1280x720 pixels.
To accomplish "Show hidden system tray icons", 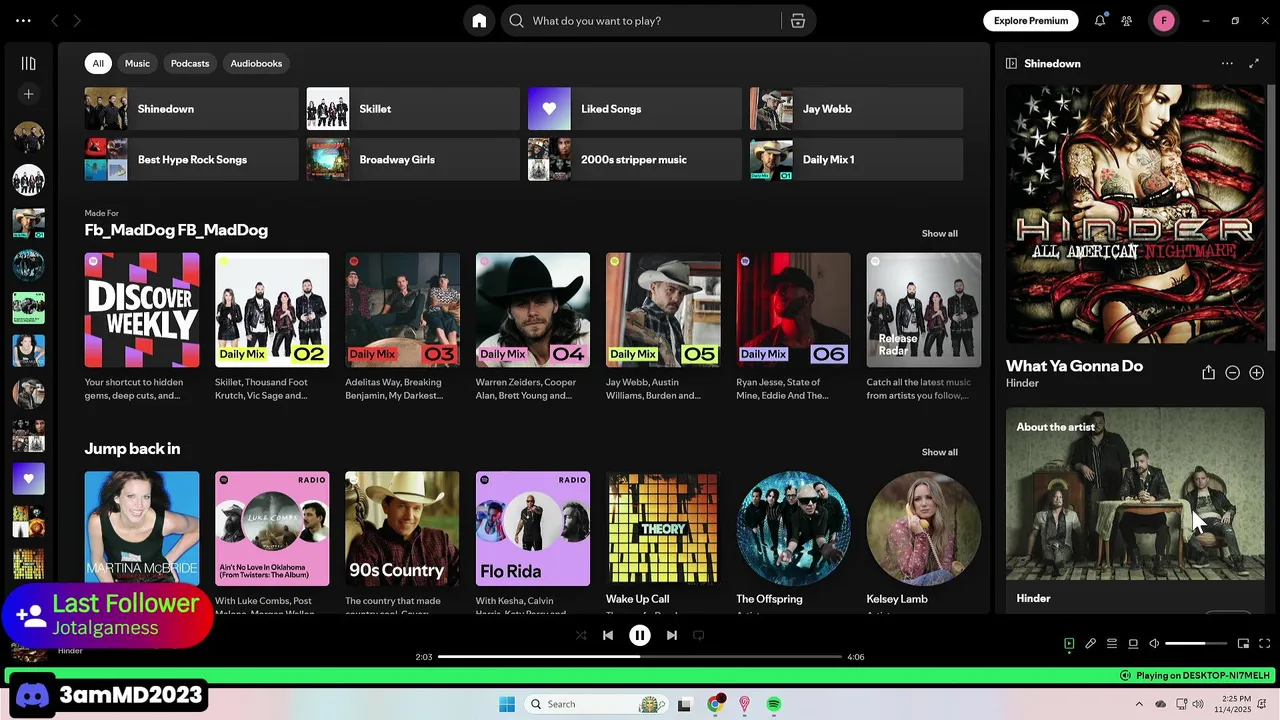I will (x=1139, y=704).
